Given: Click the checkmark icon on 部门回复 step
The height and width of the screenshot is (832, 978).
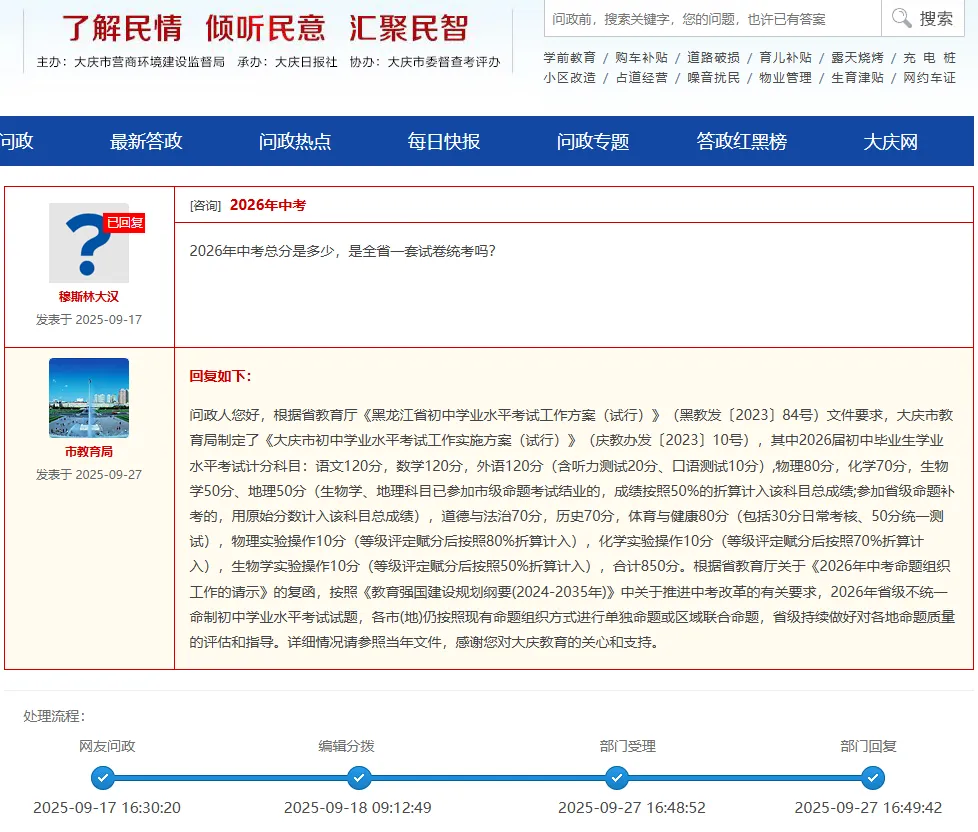Looking at the screenshot, I should coord(872,777).
